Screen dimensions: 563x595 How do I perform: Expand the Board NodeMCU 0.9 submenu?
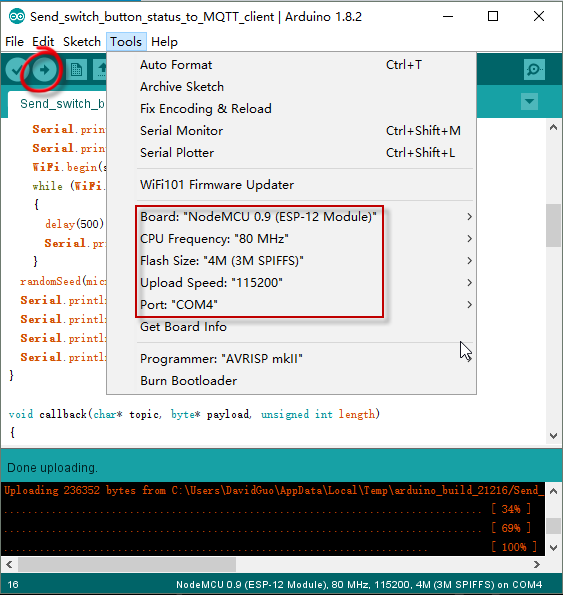(x=291, y=217)
